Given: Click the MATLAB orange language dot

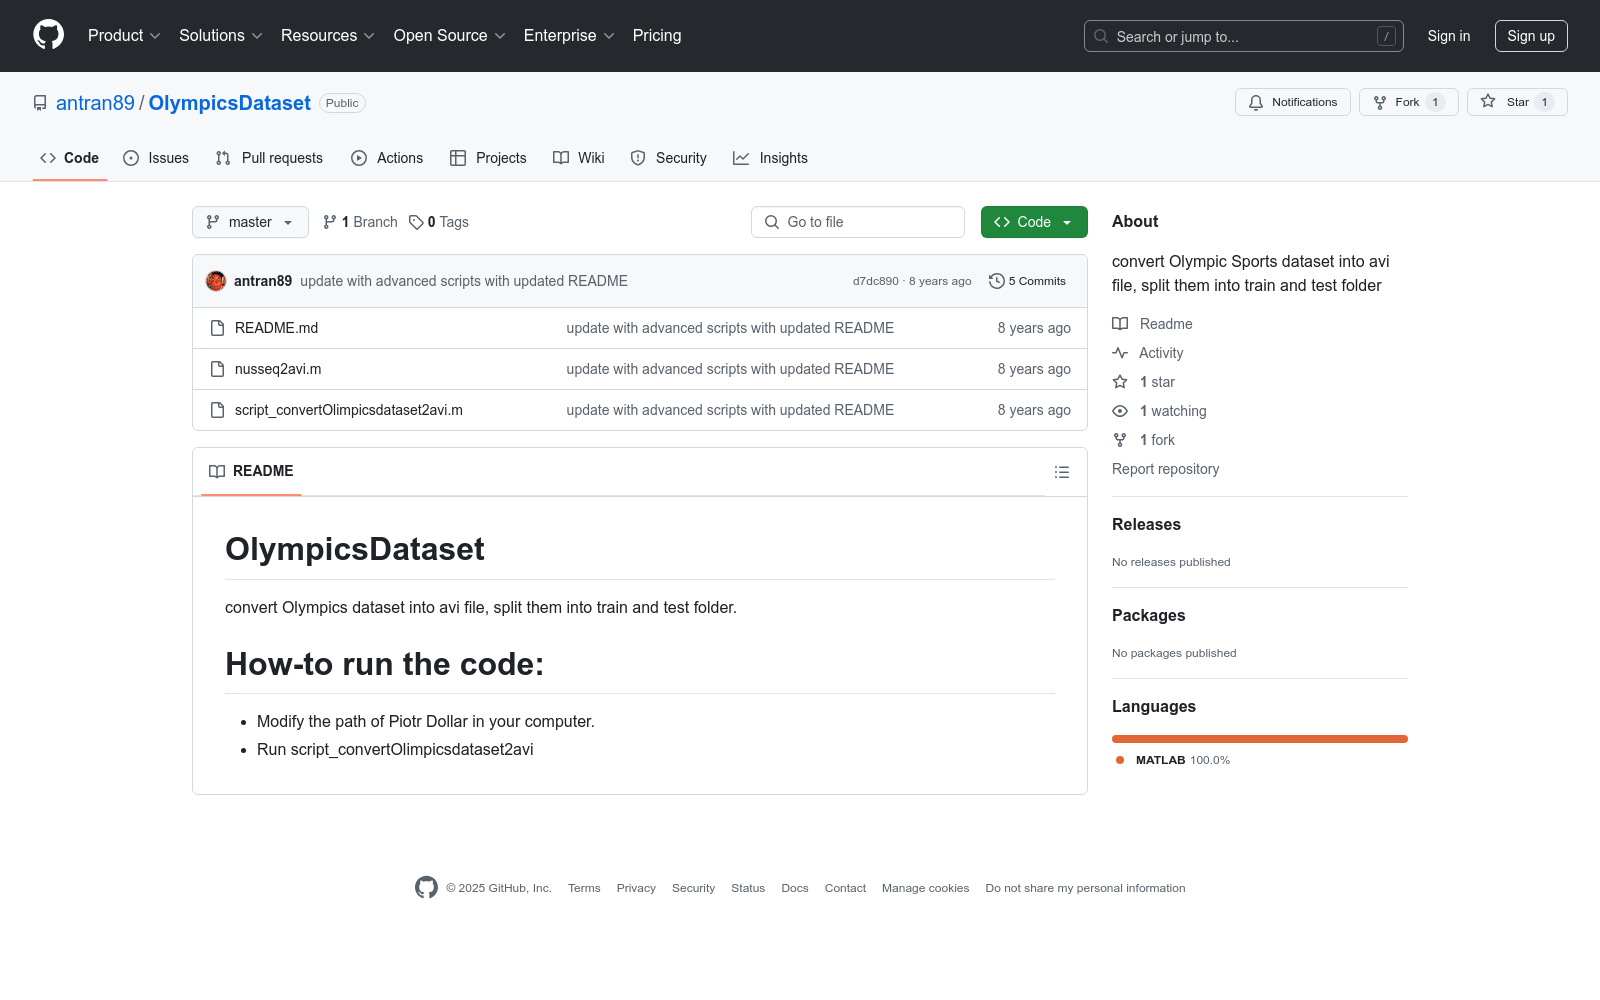Looking at the screenshot, I should click(1120, 760).
